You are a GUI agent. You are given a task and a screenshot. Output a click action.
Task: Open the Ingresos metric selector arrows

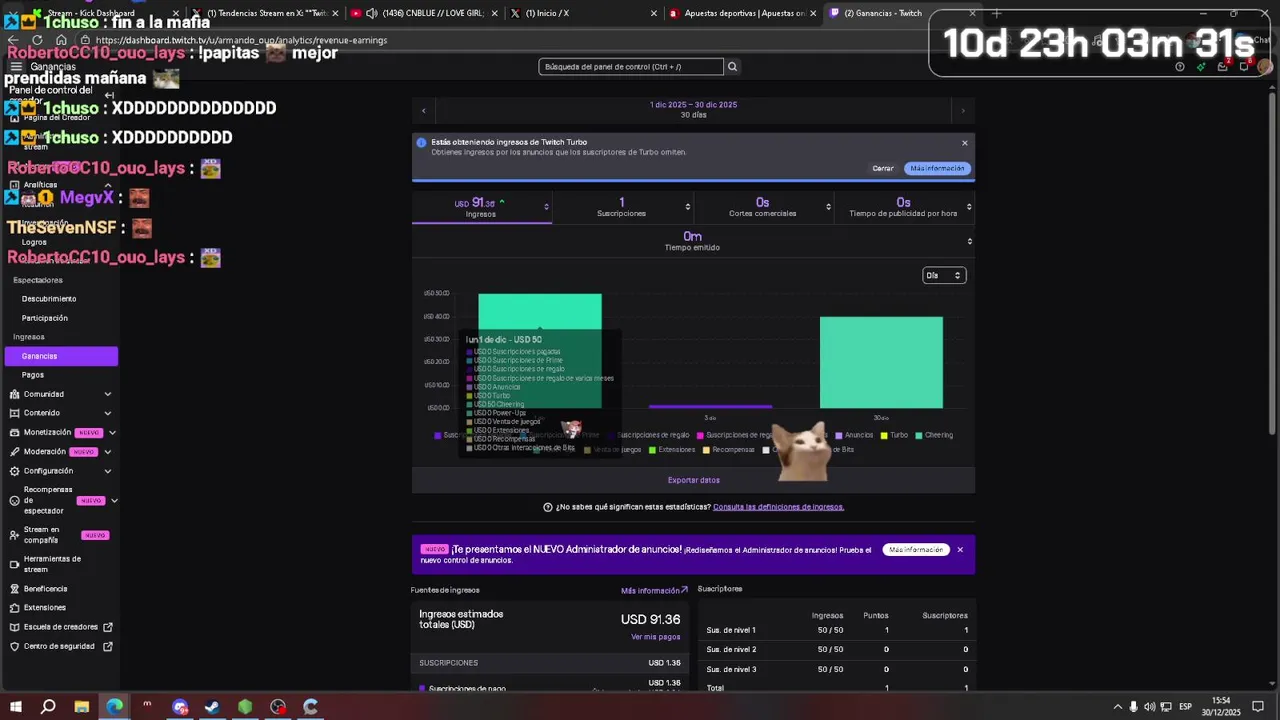point(546,207)
